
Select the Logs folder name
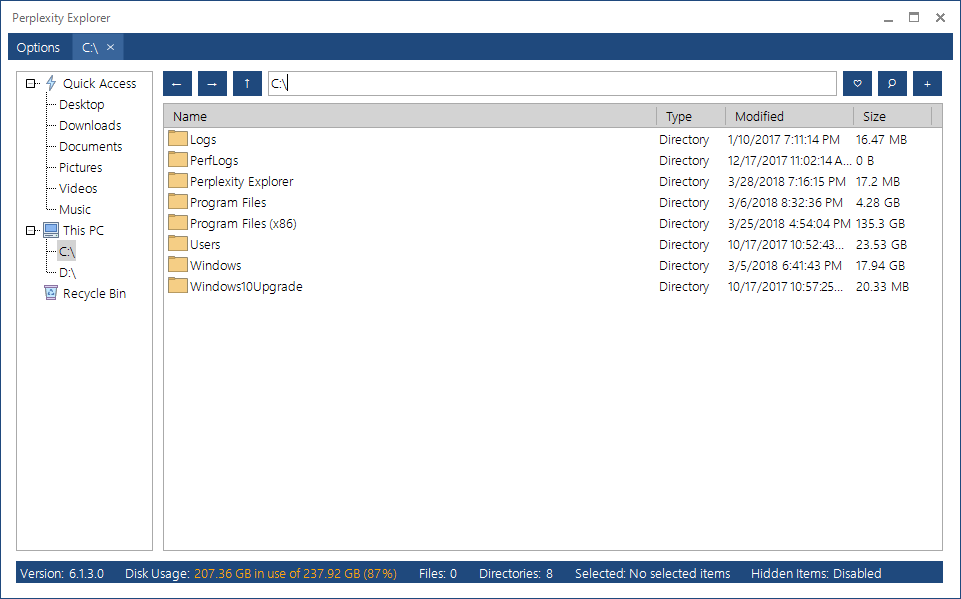(x=203, y=140)
